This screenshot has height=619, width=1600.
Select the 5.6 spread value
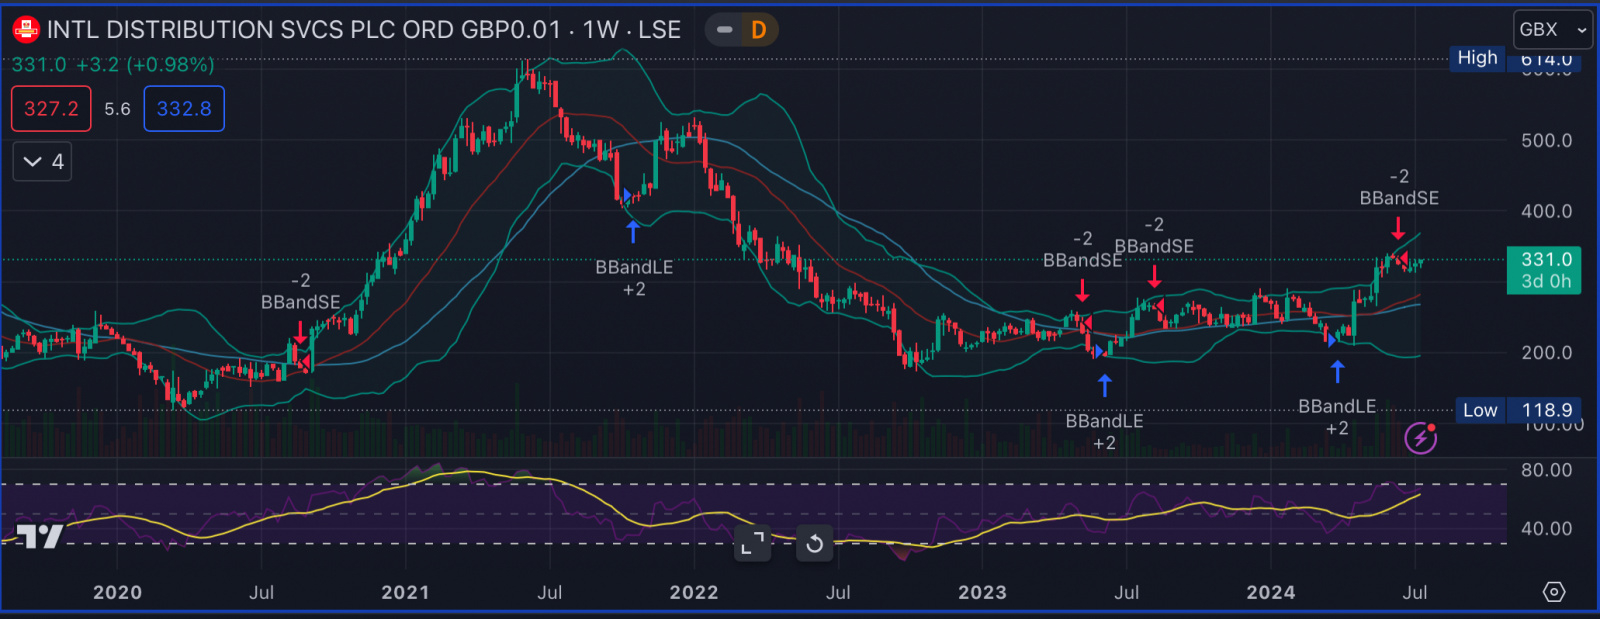tap(117, 109)
